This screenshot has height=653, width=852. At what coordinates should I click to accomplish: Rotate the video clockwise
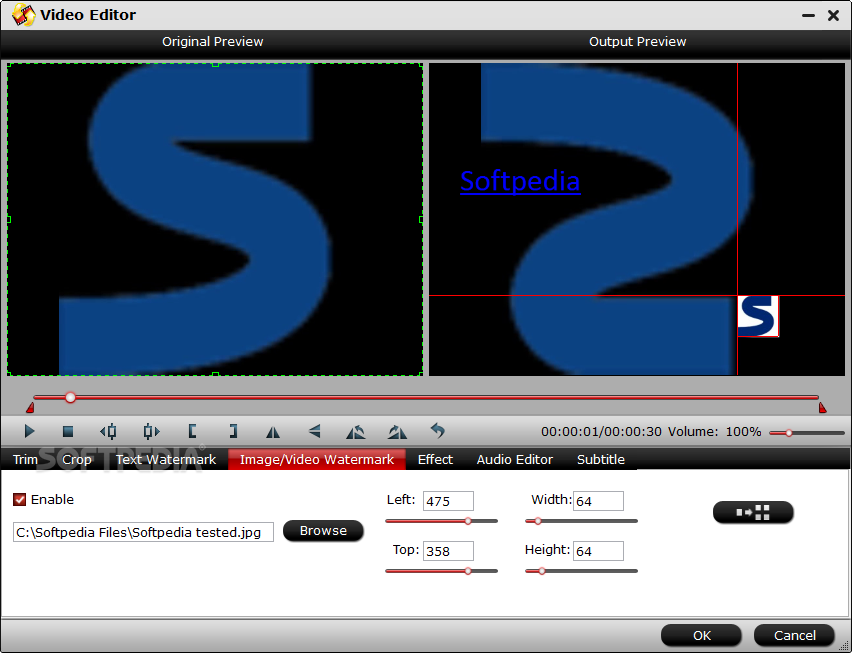point(397,432)
